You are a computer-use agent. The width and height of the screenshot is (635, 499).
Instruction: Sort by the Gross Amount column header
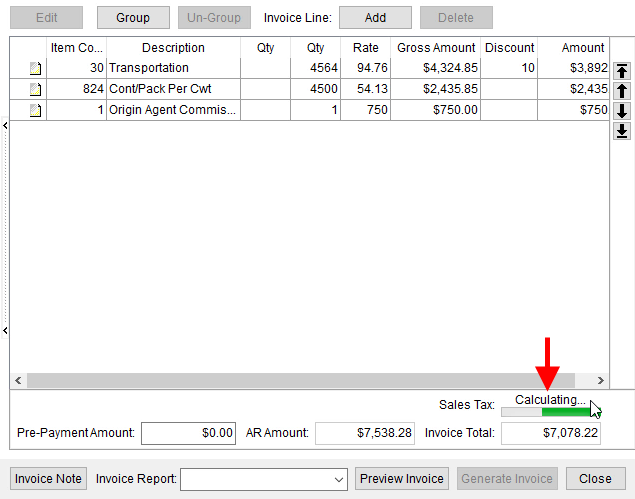click(436, 47)
